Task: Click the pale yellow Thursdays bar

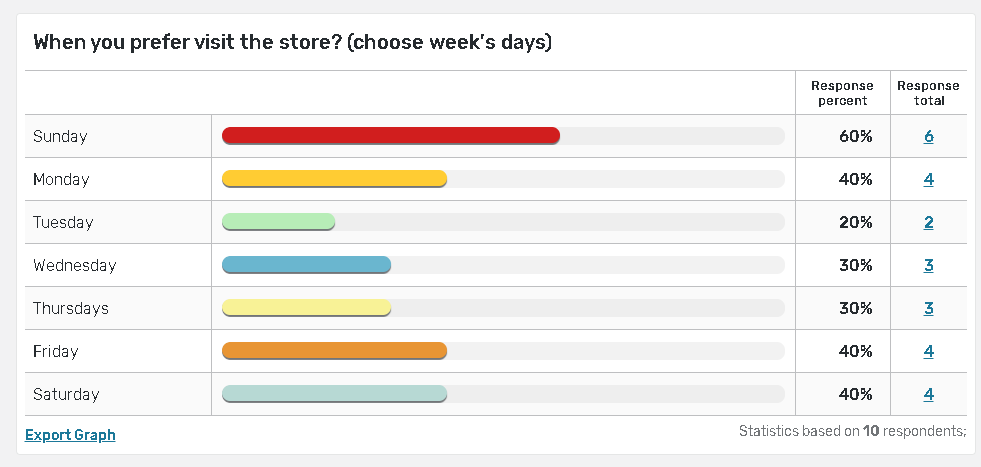Action: click(306, 308)
